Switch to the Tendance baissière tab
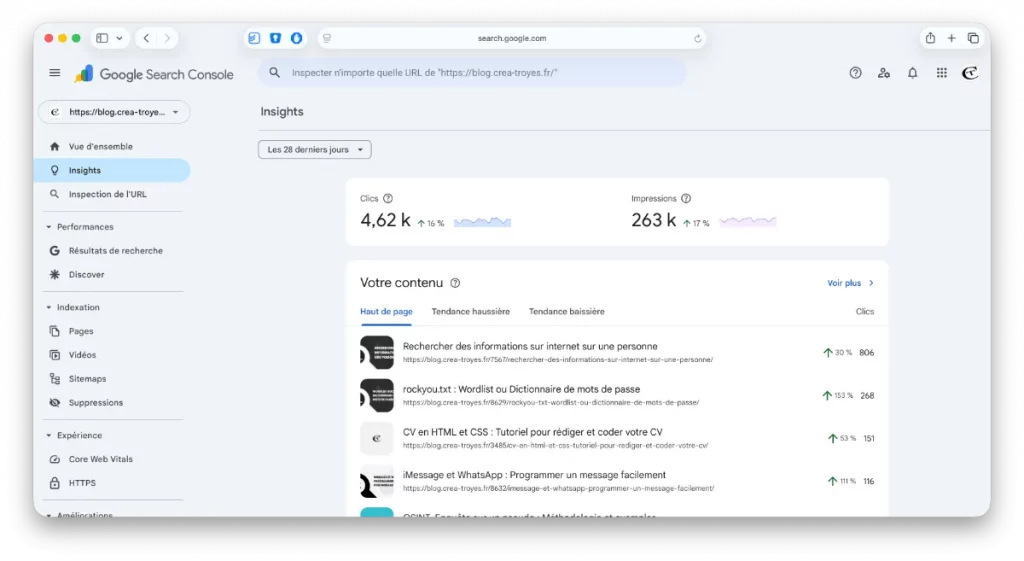This screenshot has height=561, width=1024. (x=566, y=312)
